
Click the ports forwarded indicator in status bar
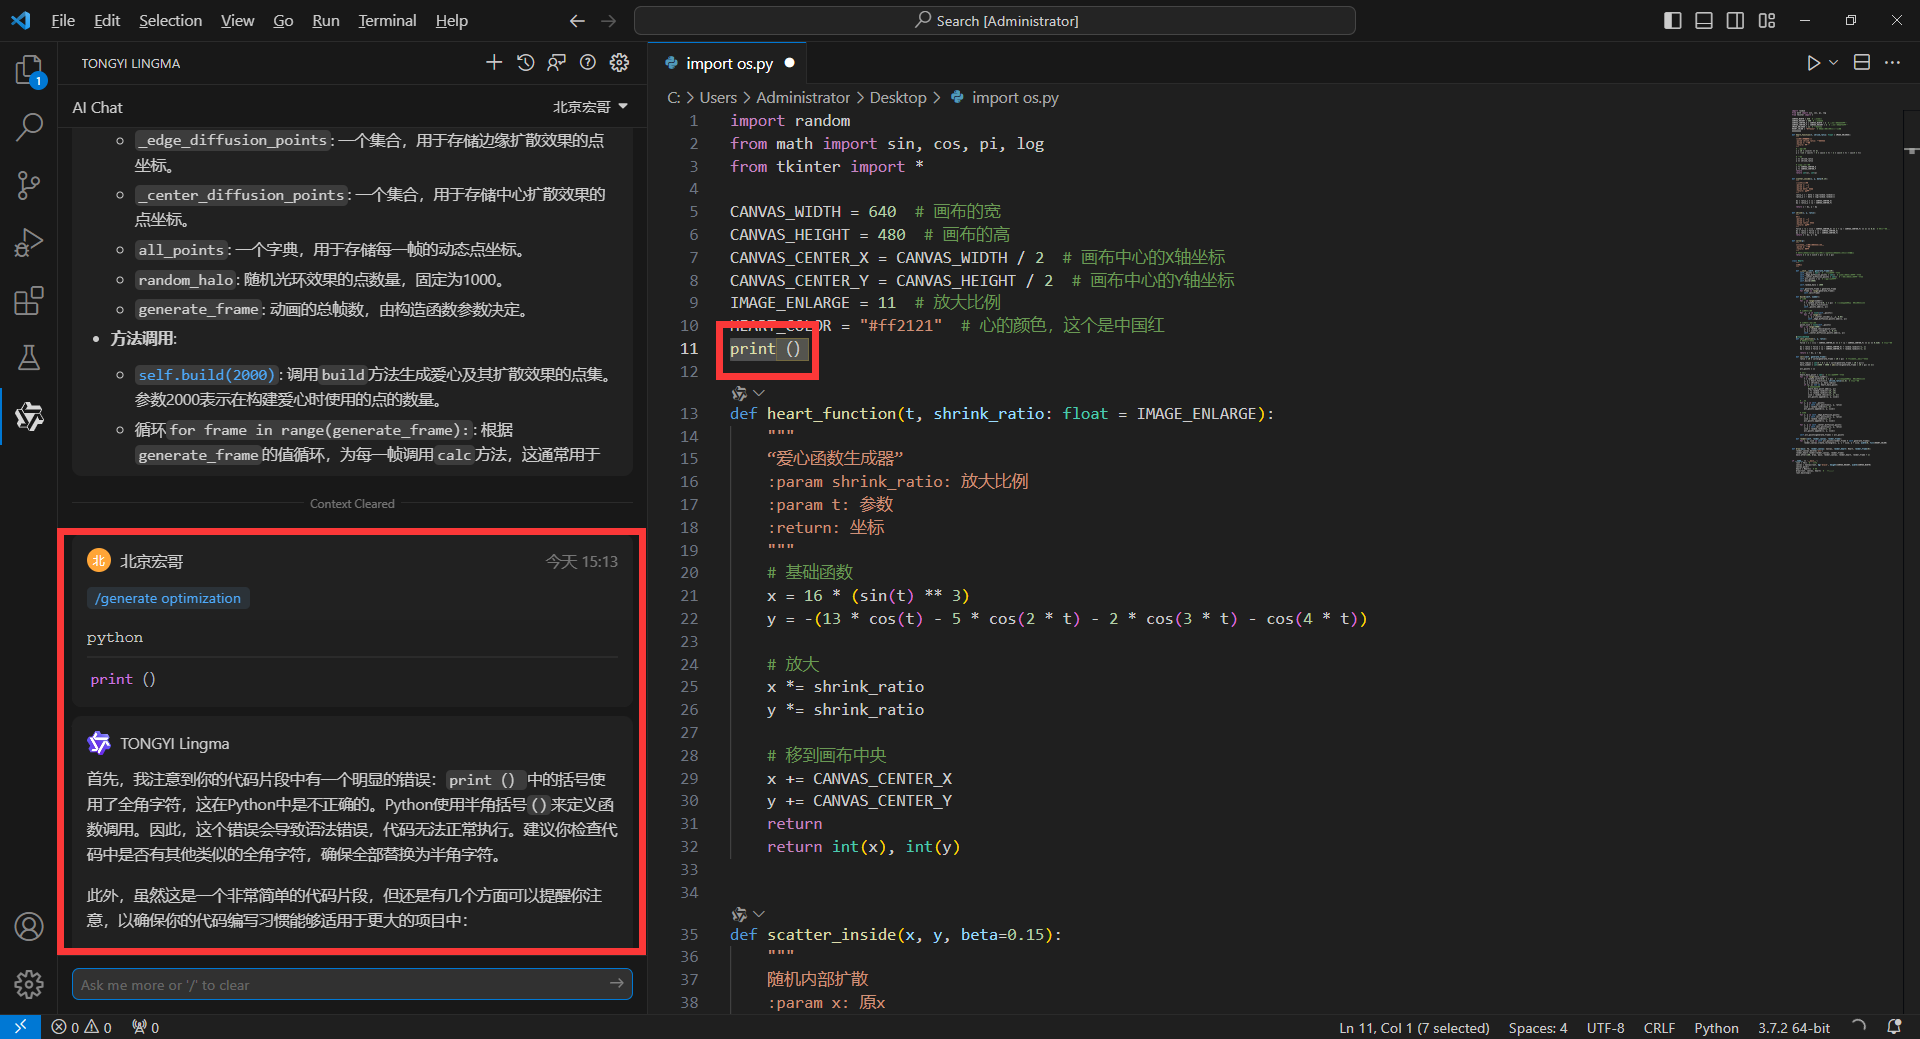[145, 1027]
